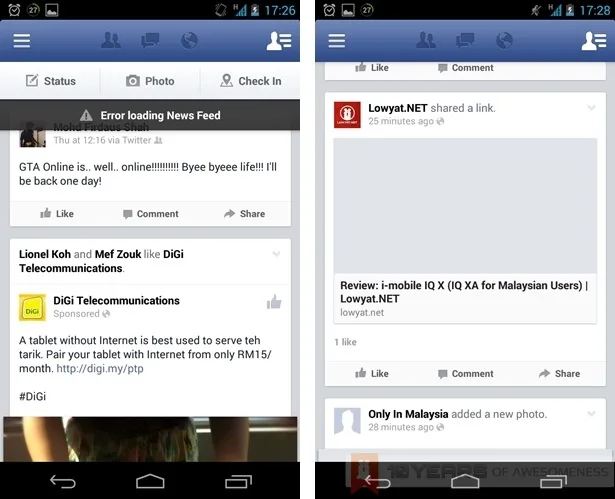Open the DiGi sponsored ad image
Screen dimensions: 615x499
[x=150, y=439]
